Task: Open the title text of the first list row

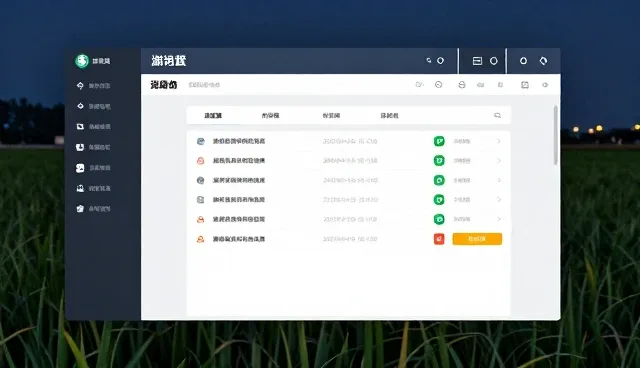Action: pyautogui.click(x=239, y=141)
